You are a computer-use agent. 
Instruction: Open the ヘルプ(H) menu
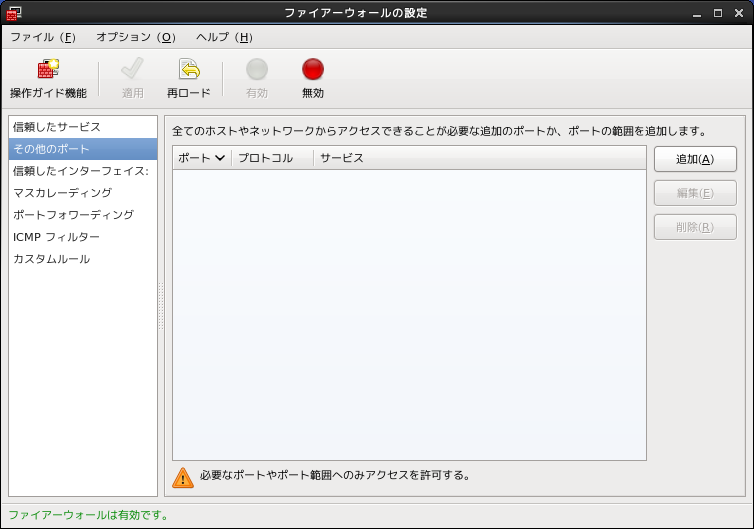(x=224, y=37)
